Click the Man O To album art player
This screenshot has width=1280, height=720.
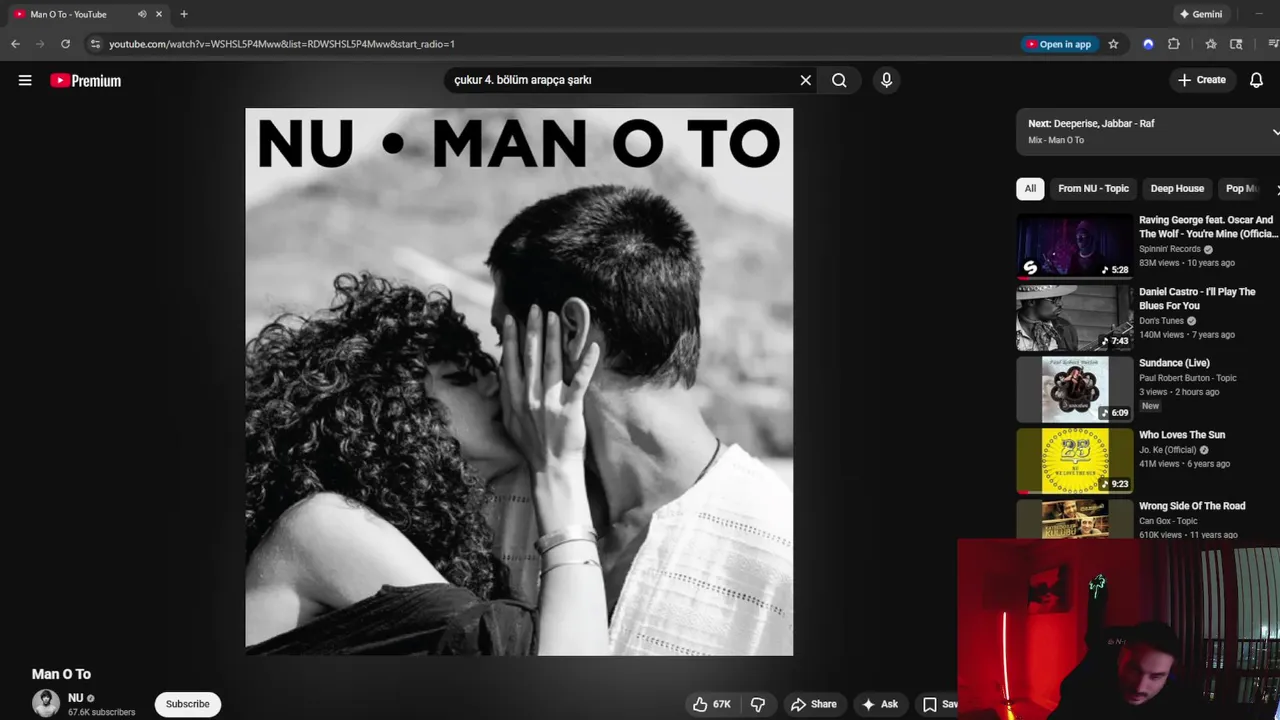pyautogui.click(x=519, y=382)
